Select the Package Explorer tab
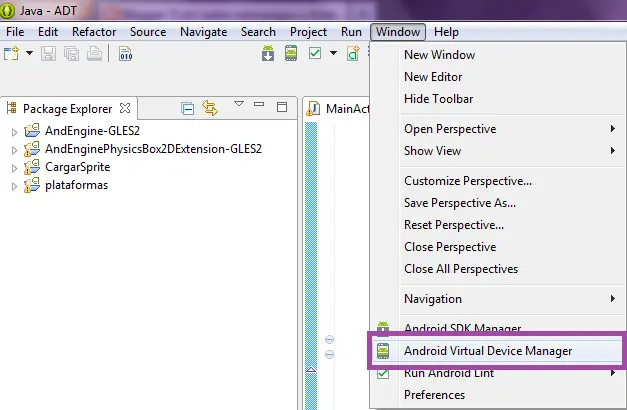The height and width of the screenshot is (410, 627). click(68, 108)
